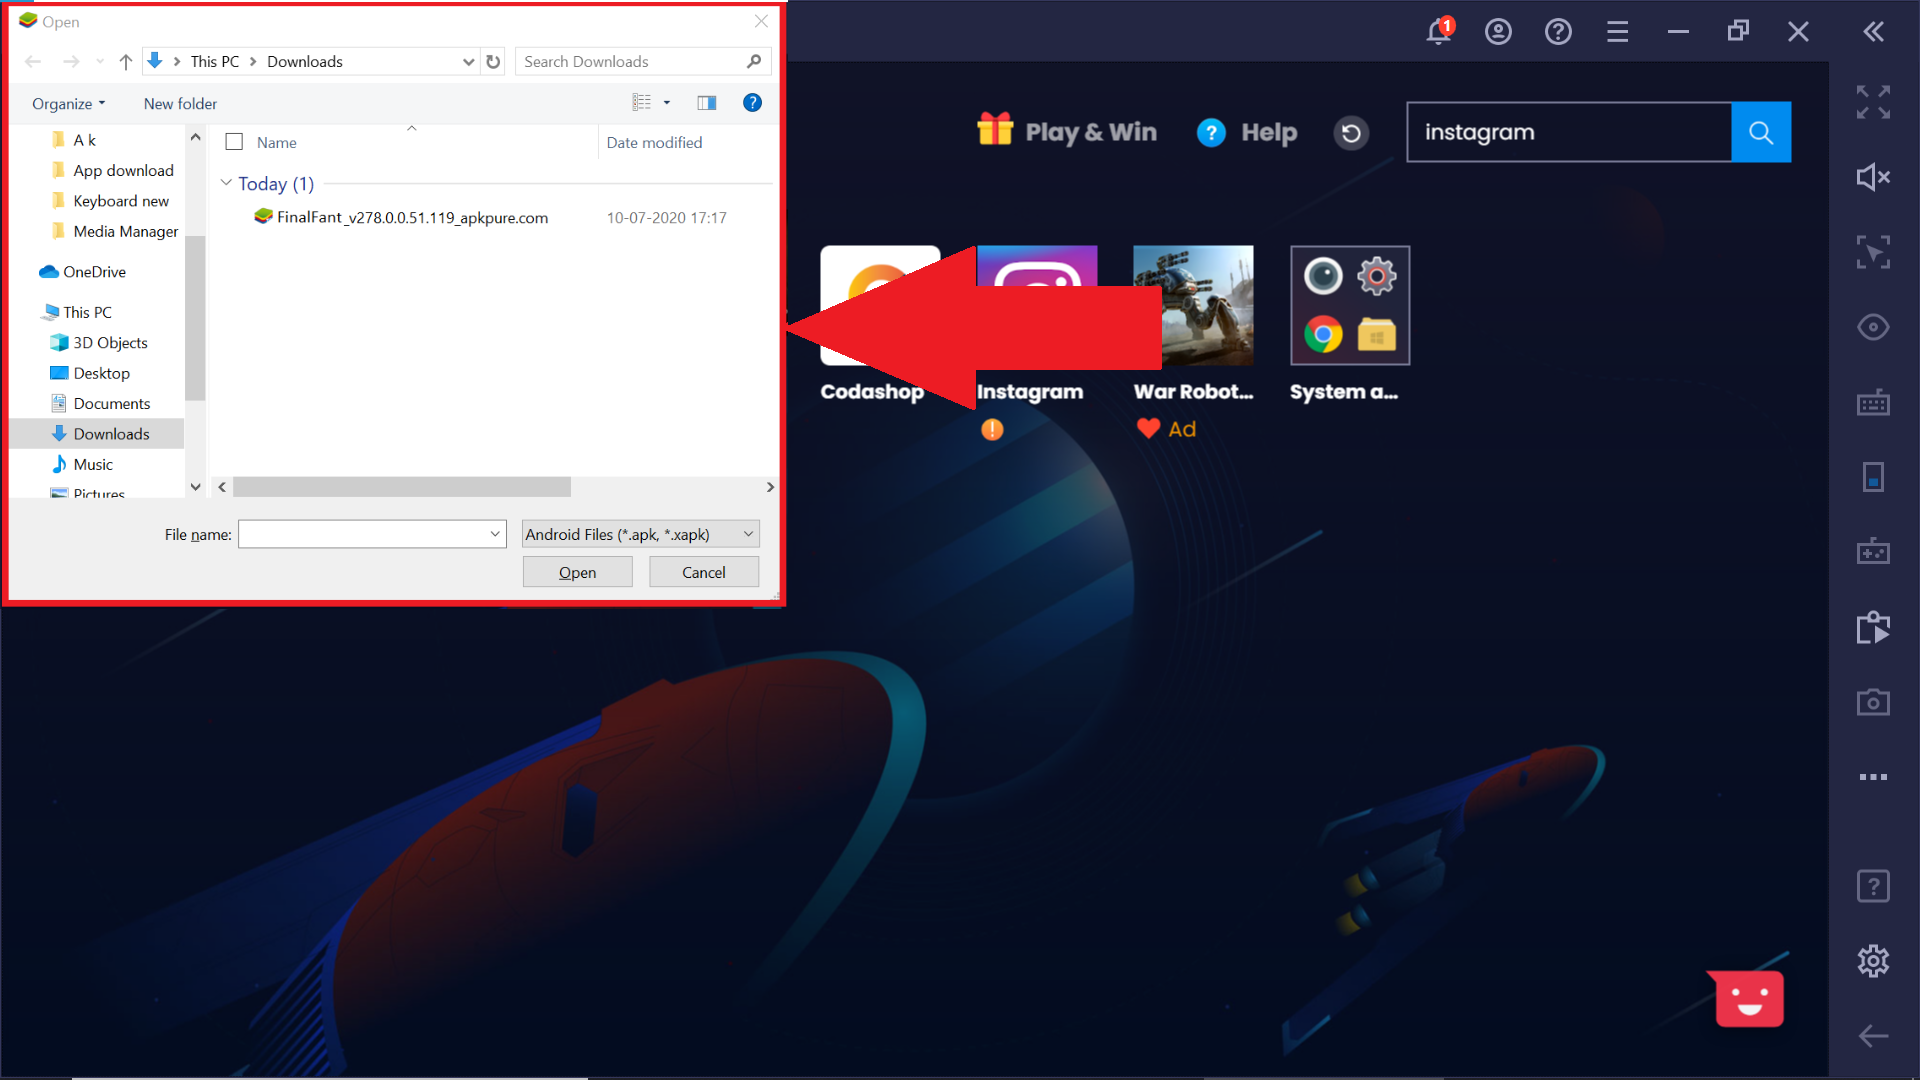1920x1080 pixels.
Task: Click the Instagram app icon
Action: click(x=1031, y=305)
